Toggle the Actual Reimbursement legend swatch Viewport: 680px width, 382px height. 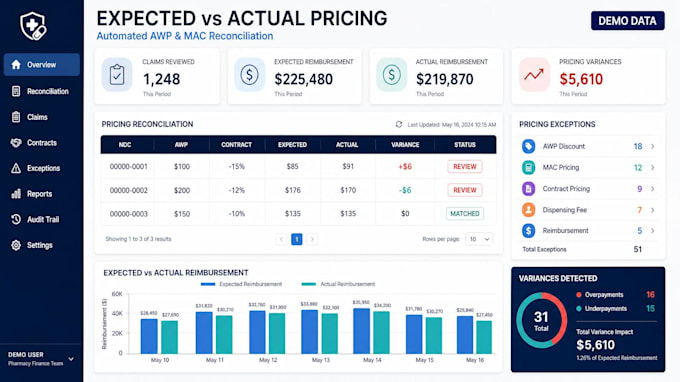[x=309, y=284]
